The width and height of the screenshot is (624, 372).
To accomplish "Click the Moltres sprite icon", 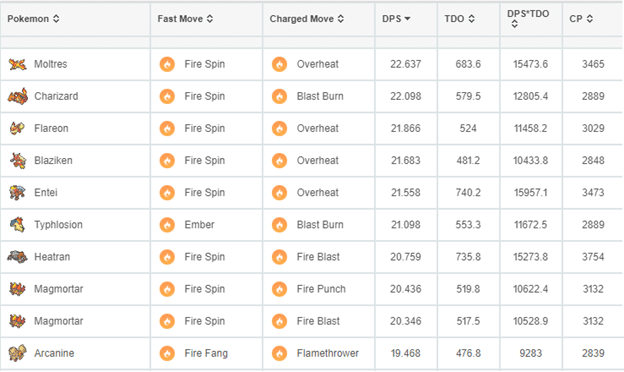I will (18, 64).
